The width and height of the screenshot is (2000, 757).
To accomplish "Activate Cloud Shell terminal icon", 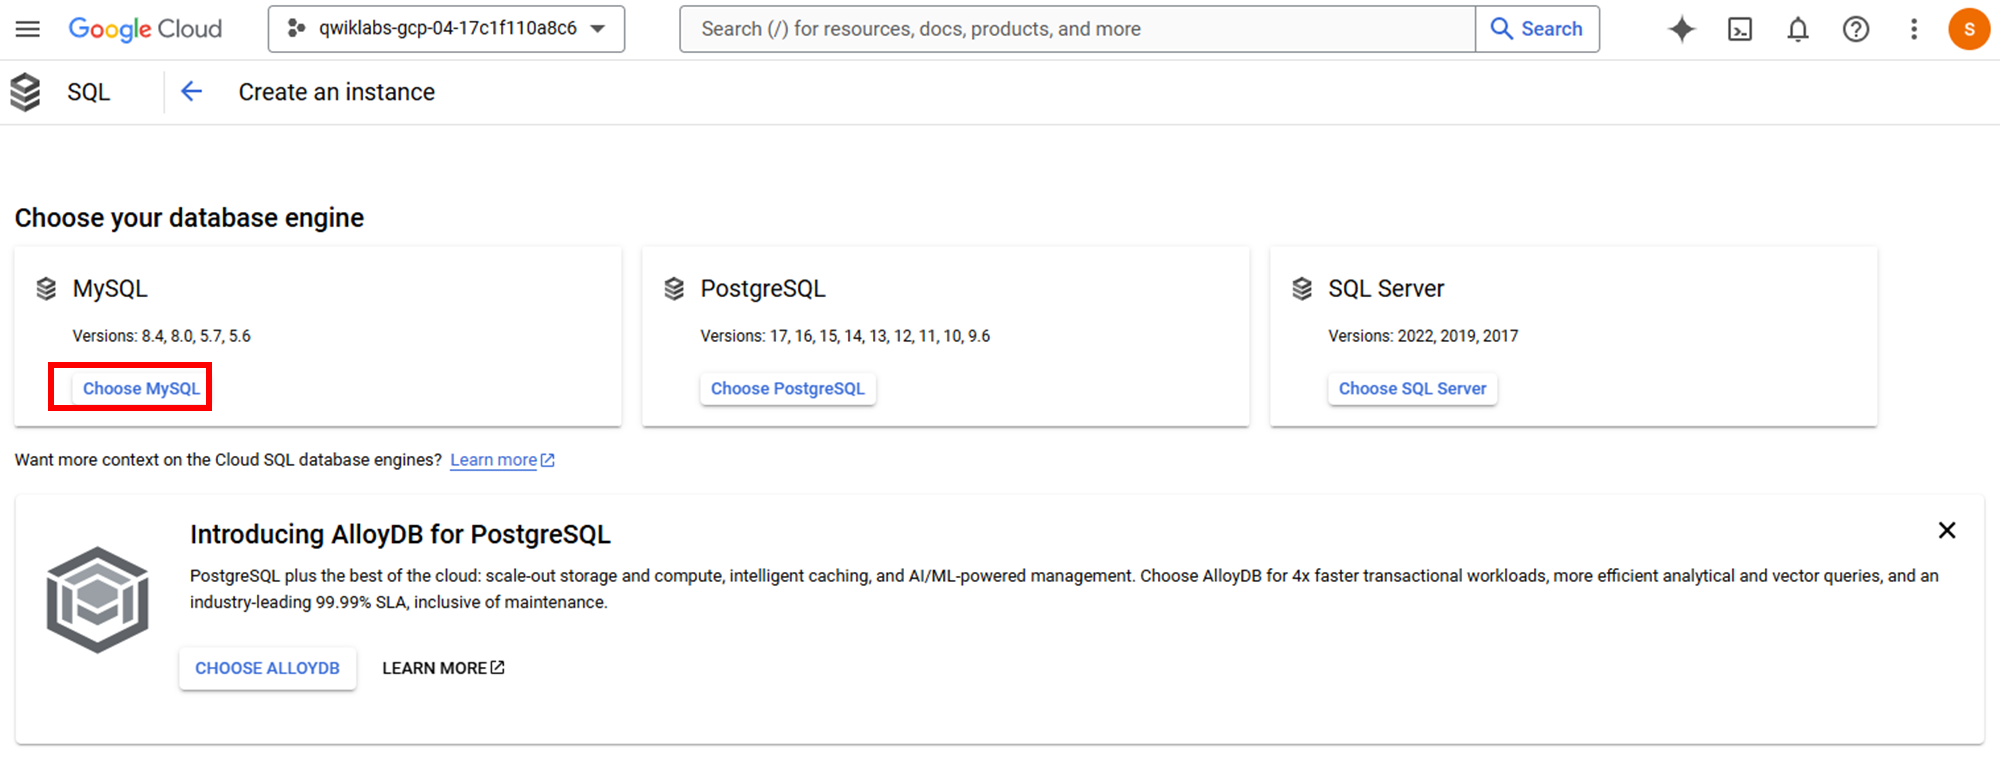I will pyautogui.click(x=1740, y=29).
